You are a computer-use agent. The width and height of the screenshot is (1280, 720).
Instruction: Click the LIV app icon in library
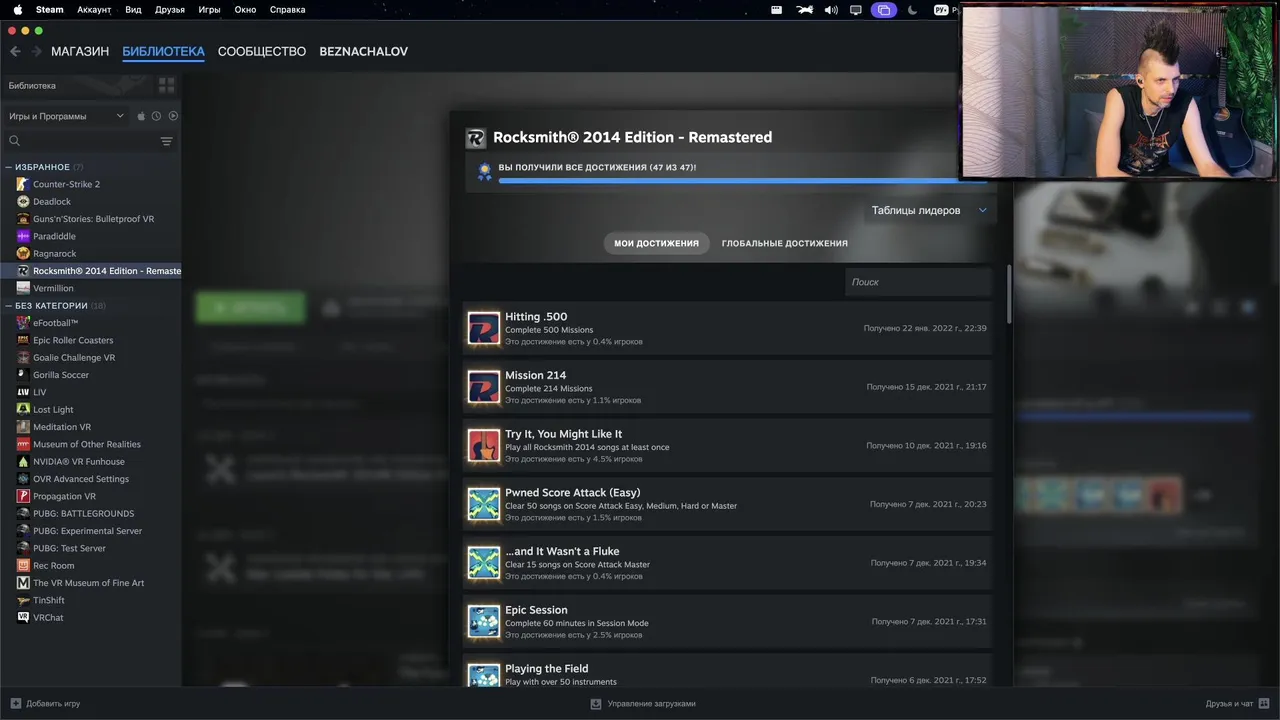point(23,392)
